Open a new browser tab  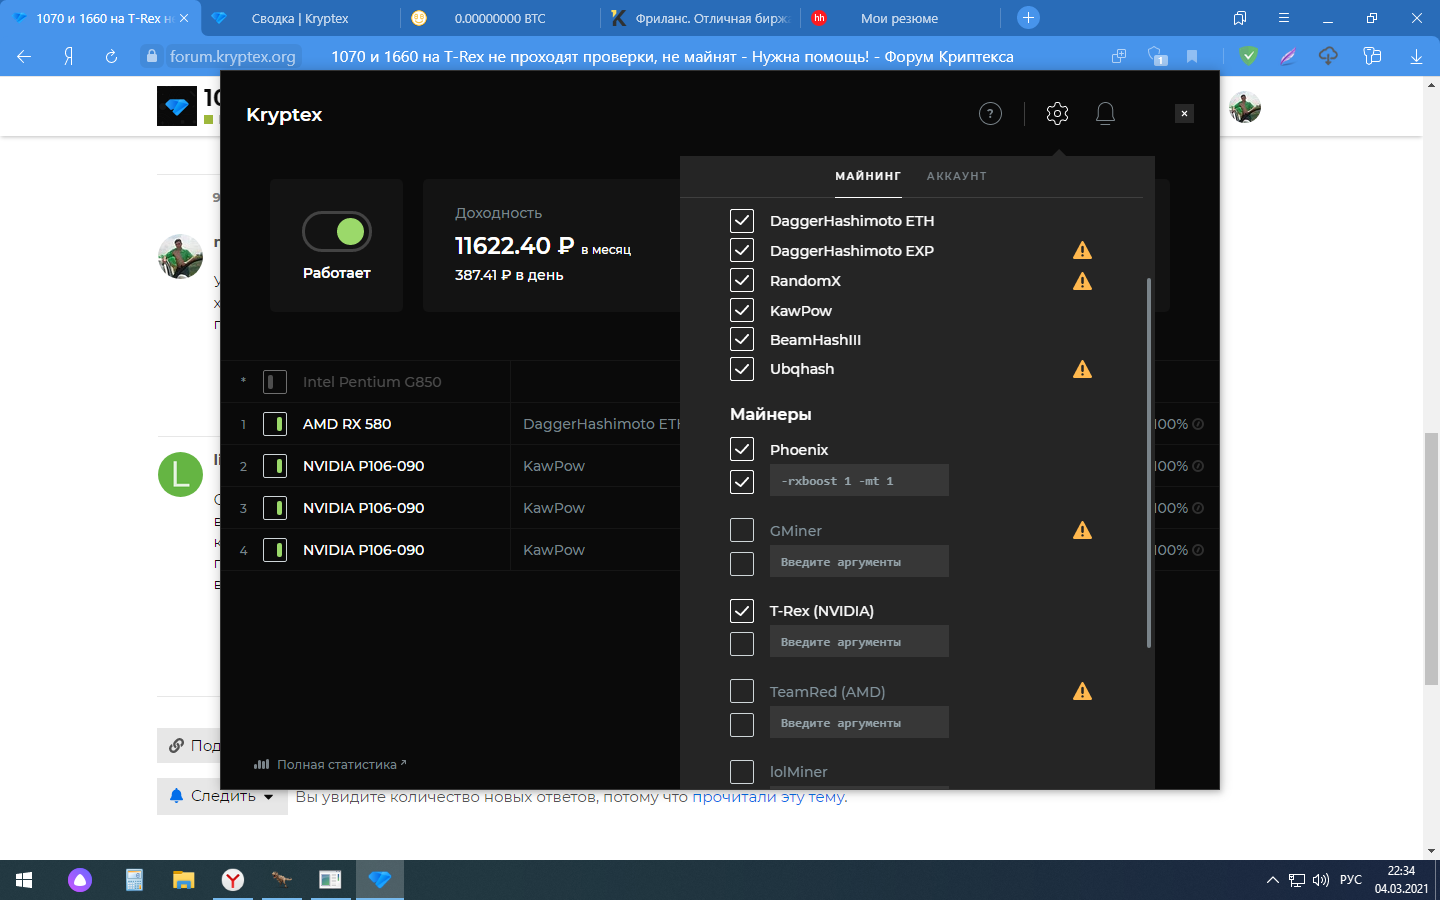[1028, 18]
